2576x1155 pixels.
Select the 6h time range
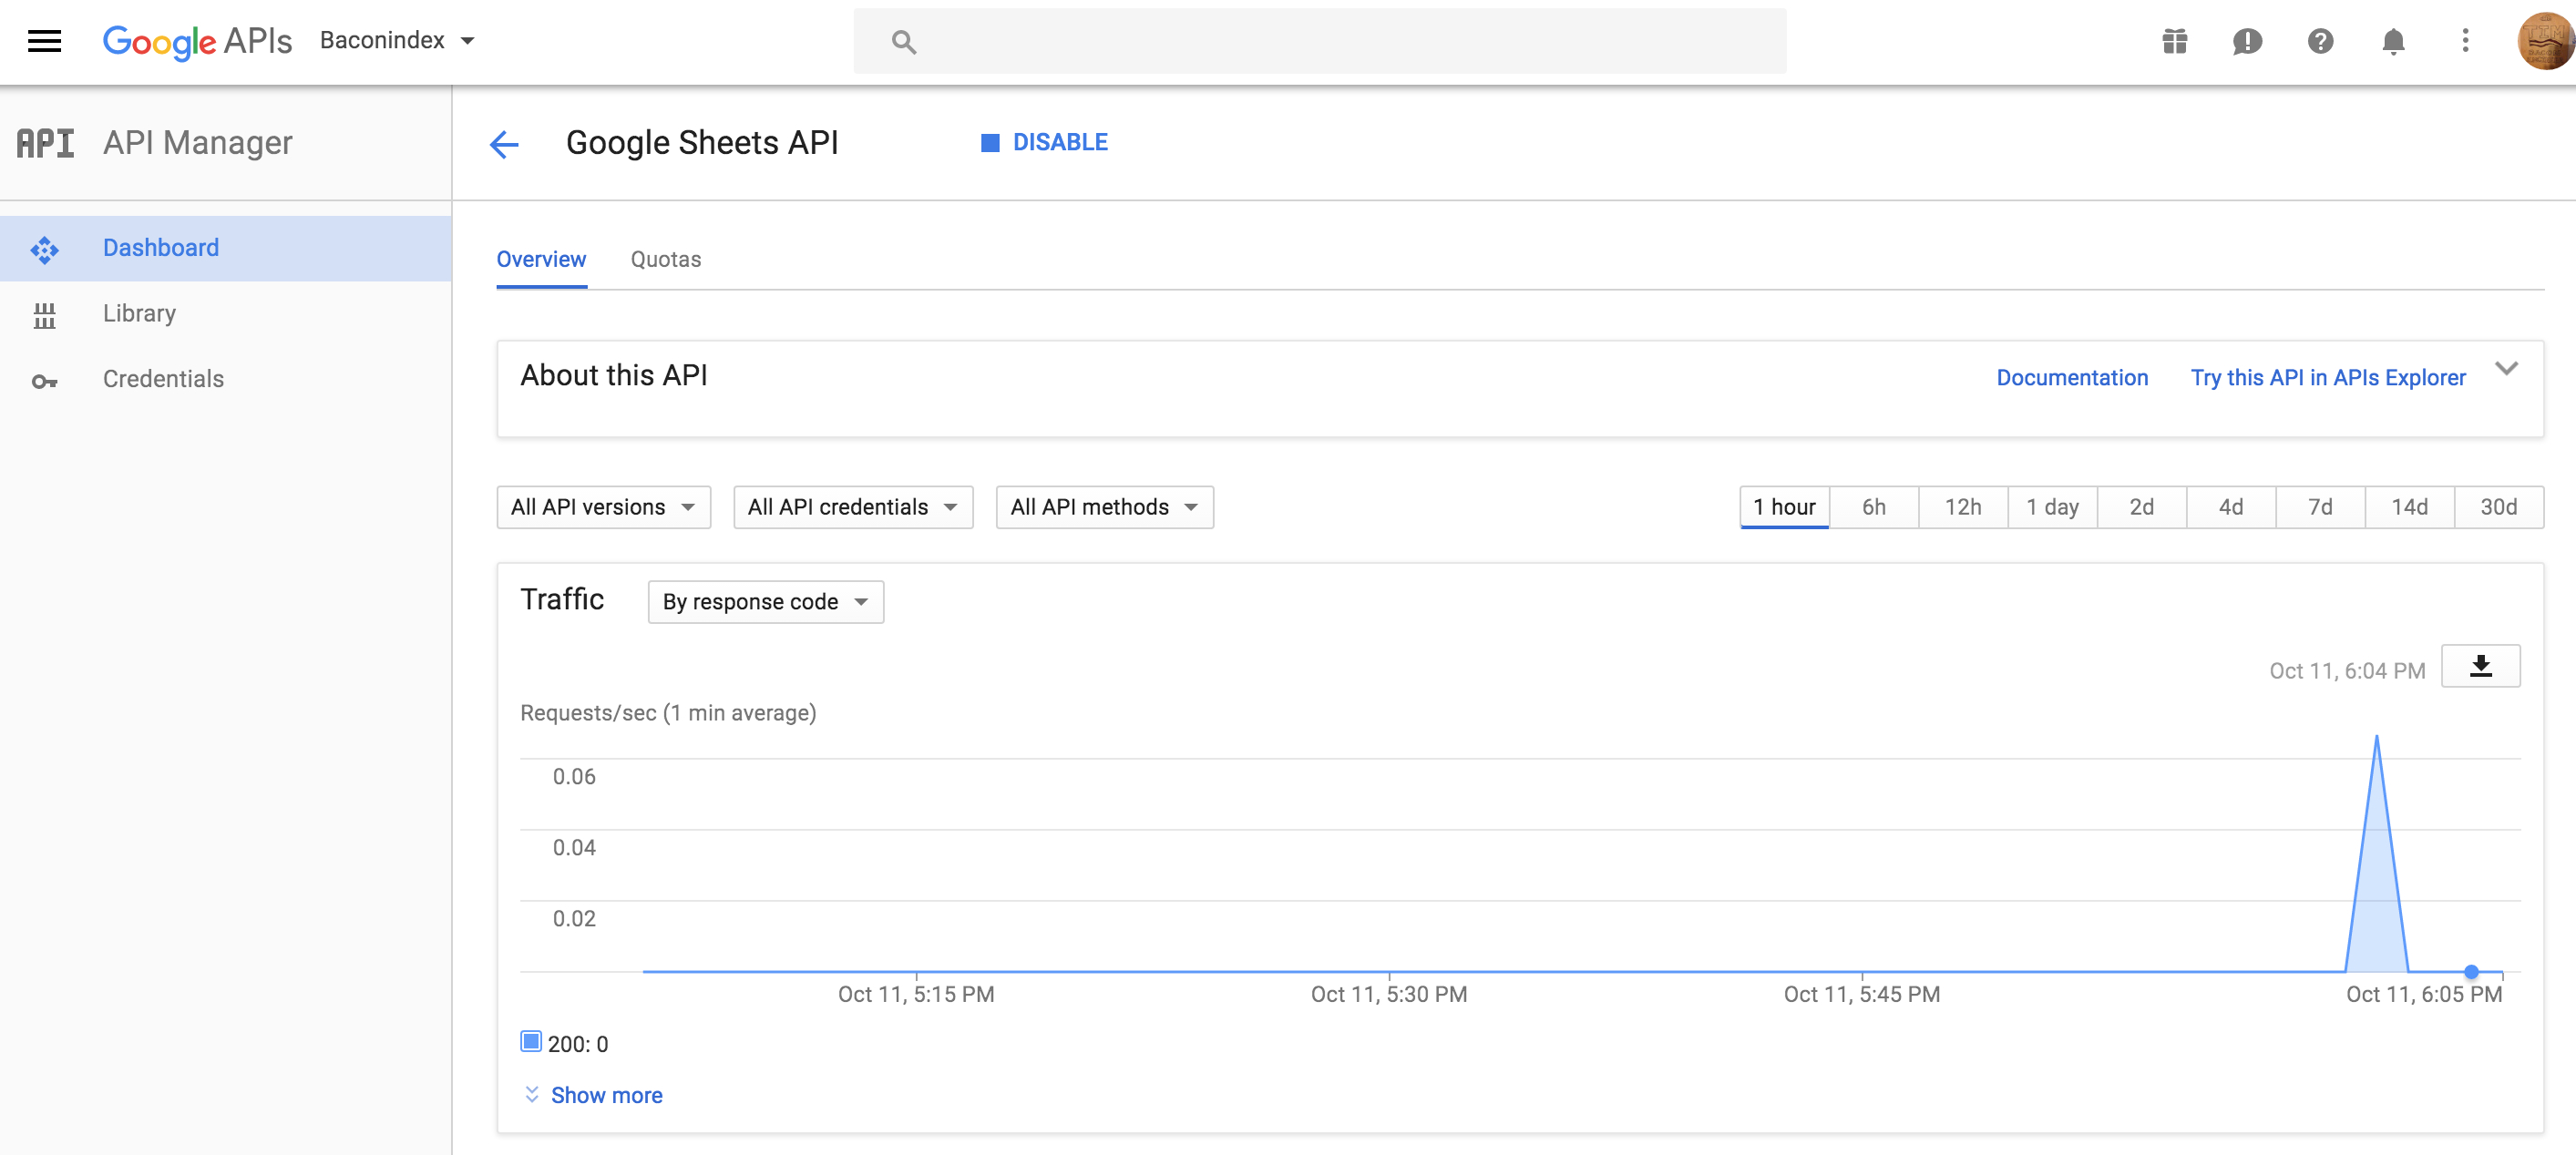pos(1873,507)
